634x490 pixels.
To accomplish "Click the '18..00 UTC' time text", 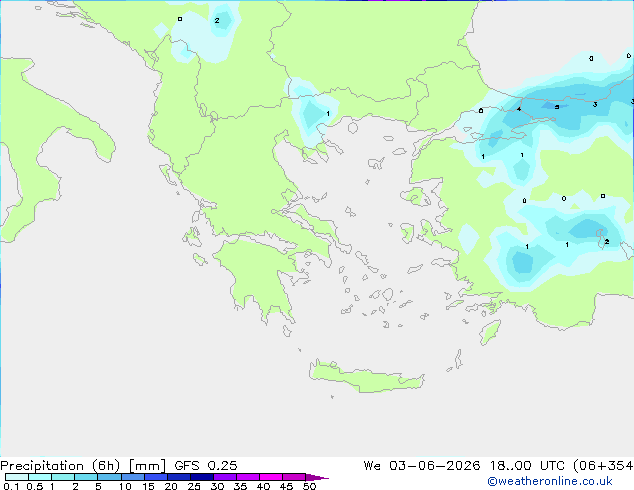I will coord(527,466).
